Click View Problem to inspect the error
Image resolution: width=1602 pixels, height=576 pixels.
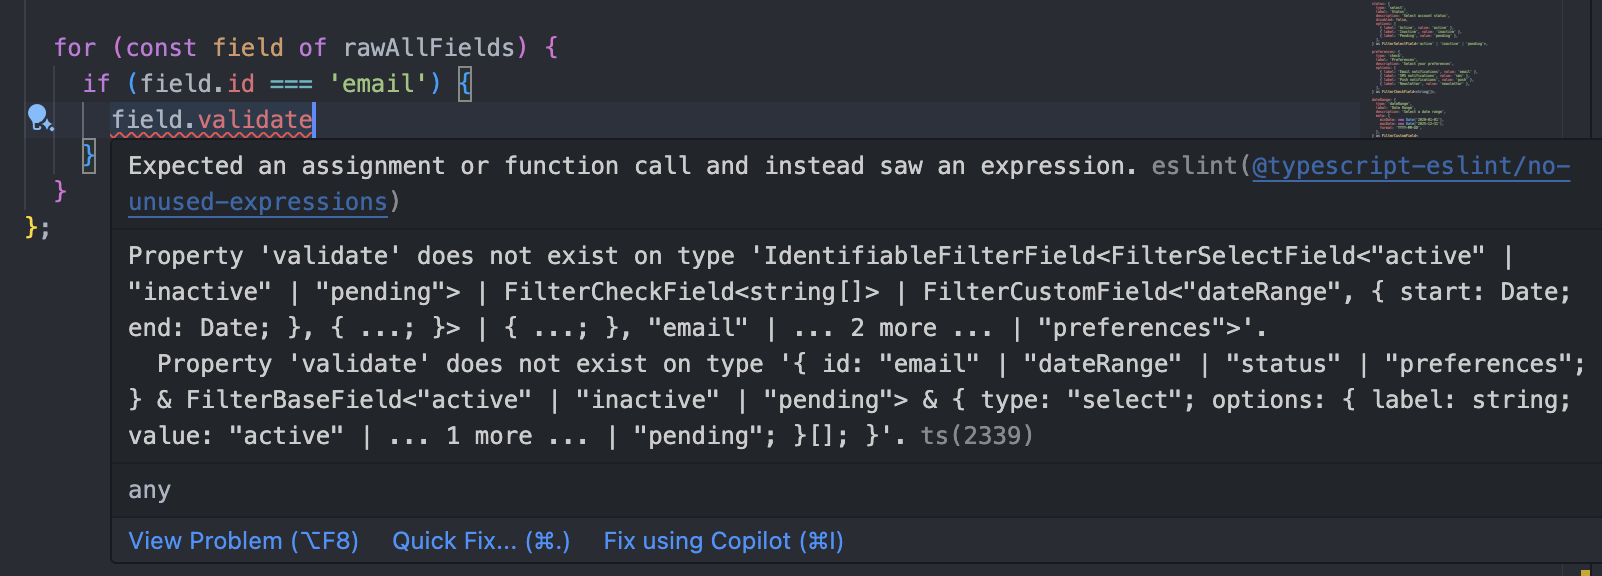pos(243,541)
